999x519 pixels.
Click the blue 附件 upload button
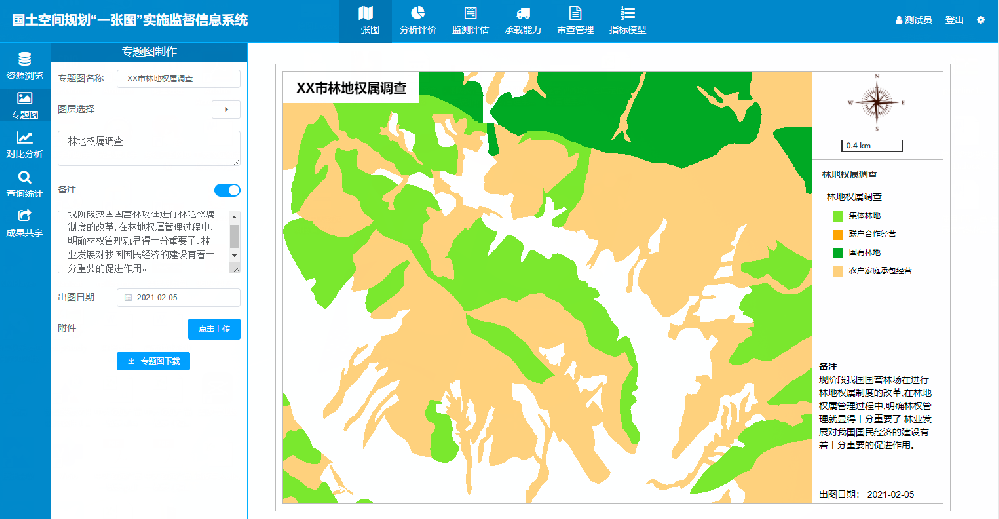[x=214, y=329]
